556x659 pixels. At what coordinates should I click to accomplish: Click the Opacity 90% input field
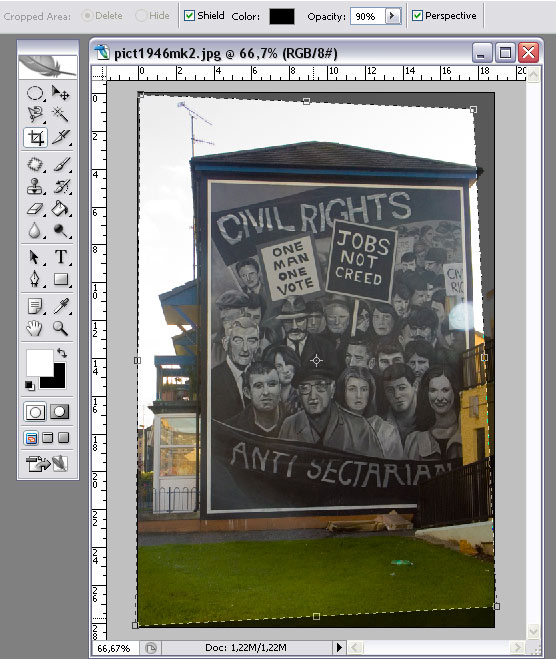coord(368,16)
